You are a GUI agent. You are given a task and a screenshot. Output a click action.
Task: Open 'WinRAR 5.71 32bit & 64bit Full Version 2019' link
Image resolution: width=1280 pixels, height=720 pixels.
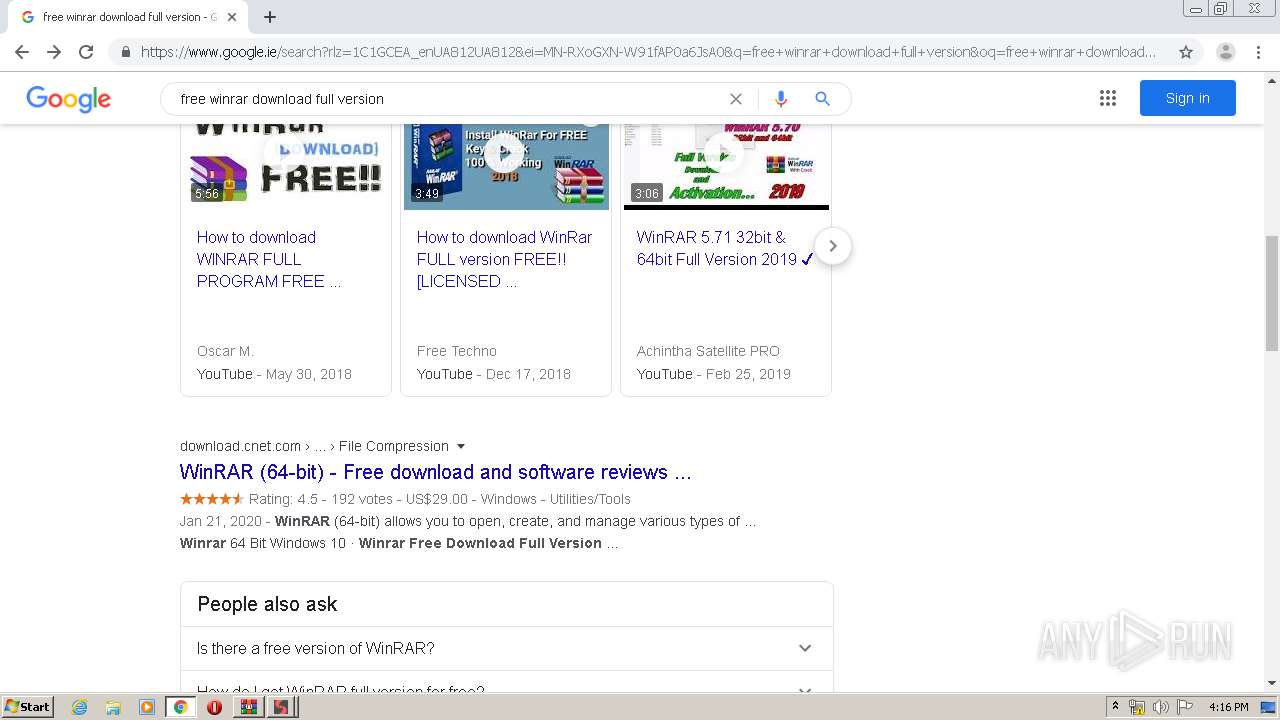(725, 248)
